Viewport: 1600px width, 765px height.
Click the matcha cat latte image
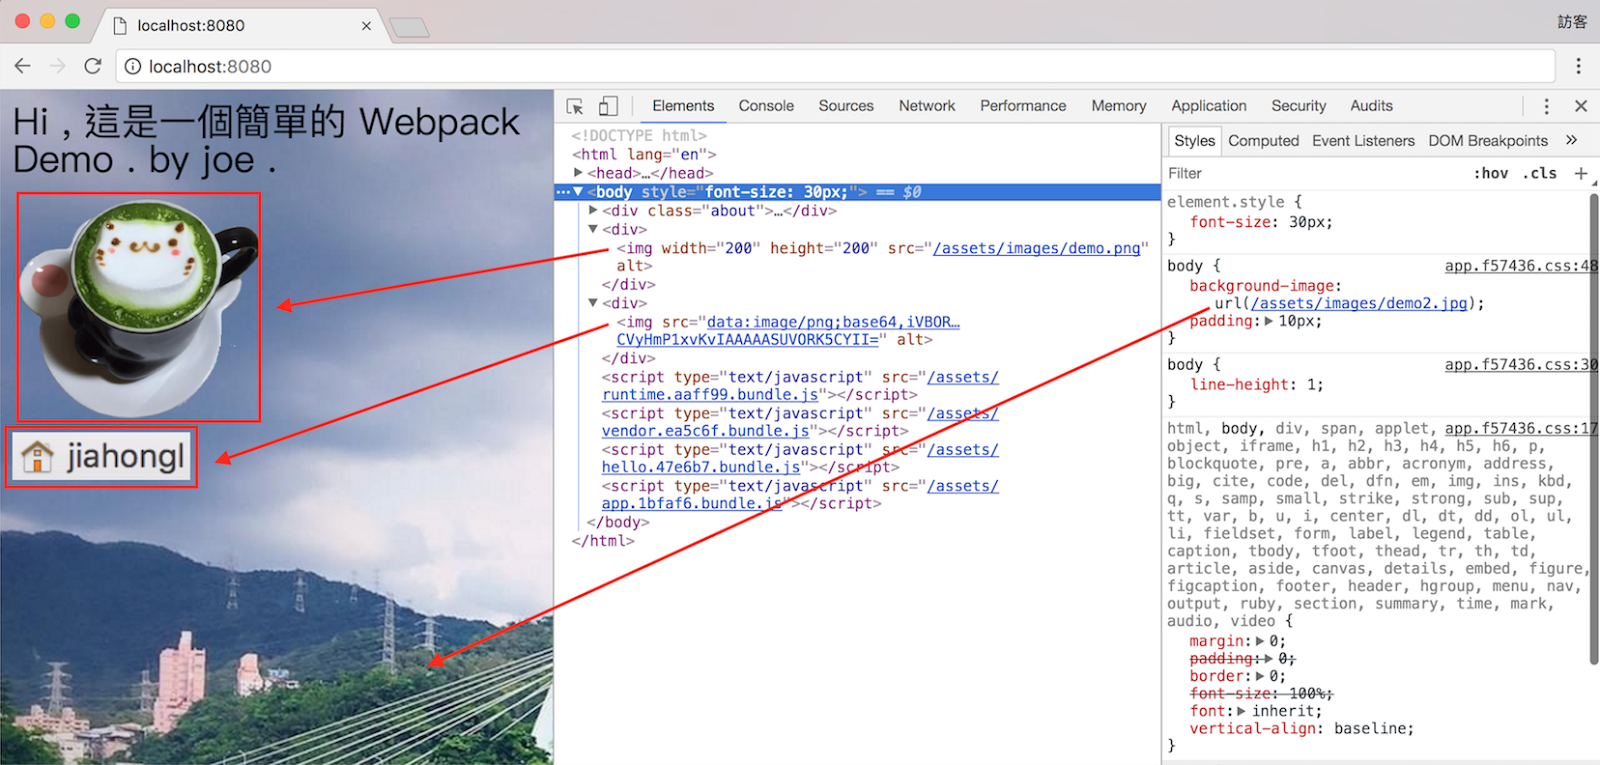tap(139, 307)
